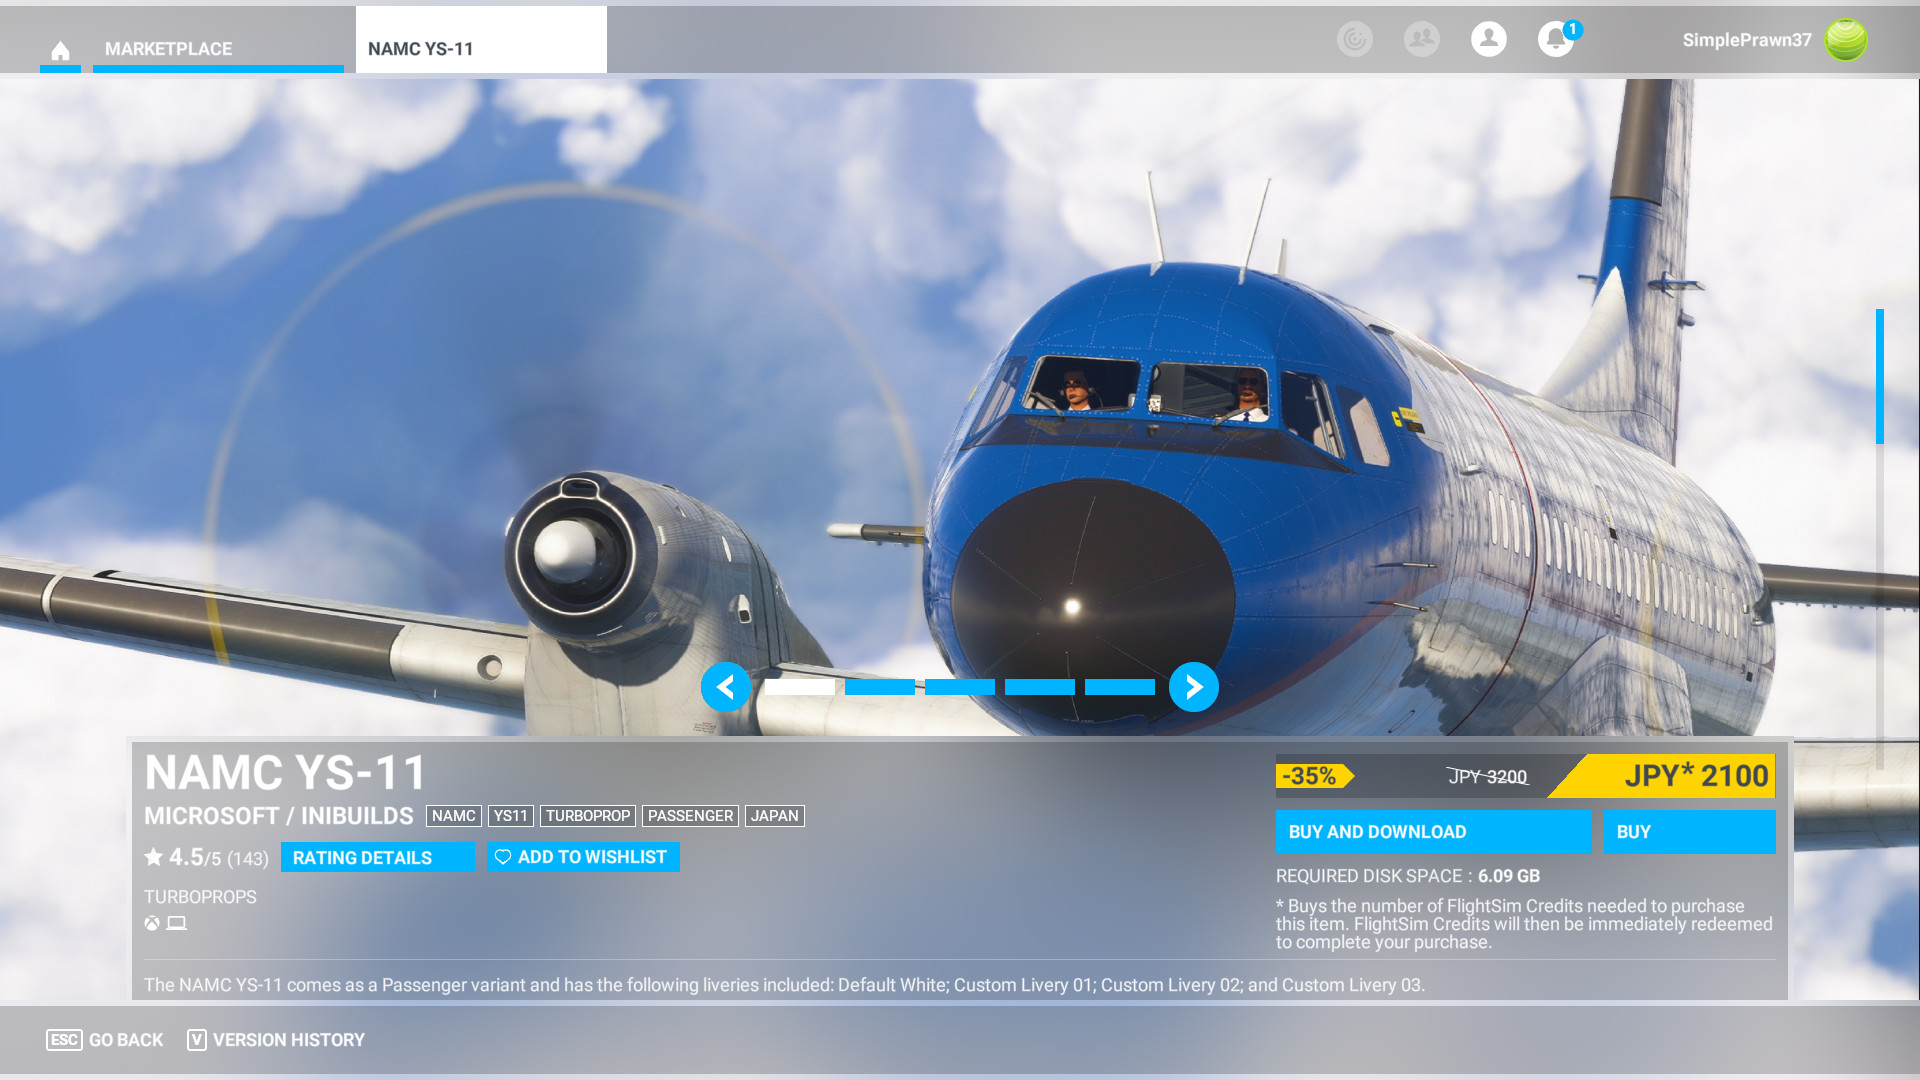Screen dimensions: 1920x1080
Task: Add aircraft to wishlist
Action: (583, 857)
